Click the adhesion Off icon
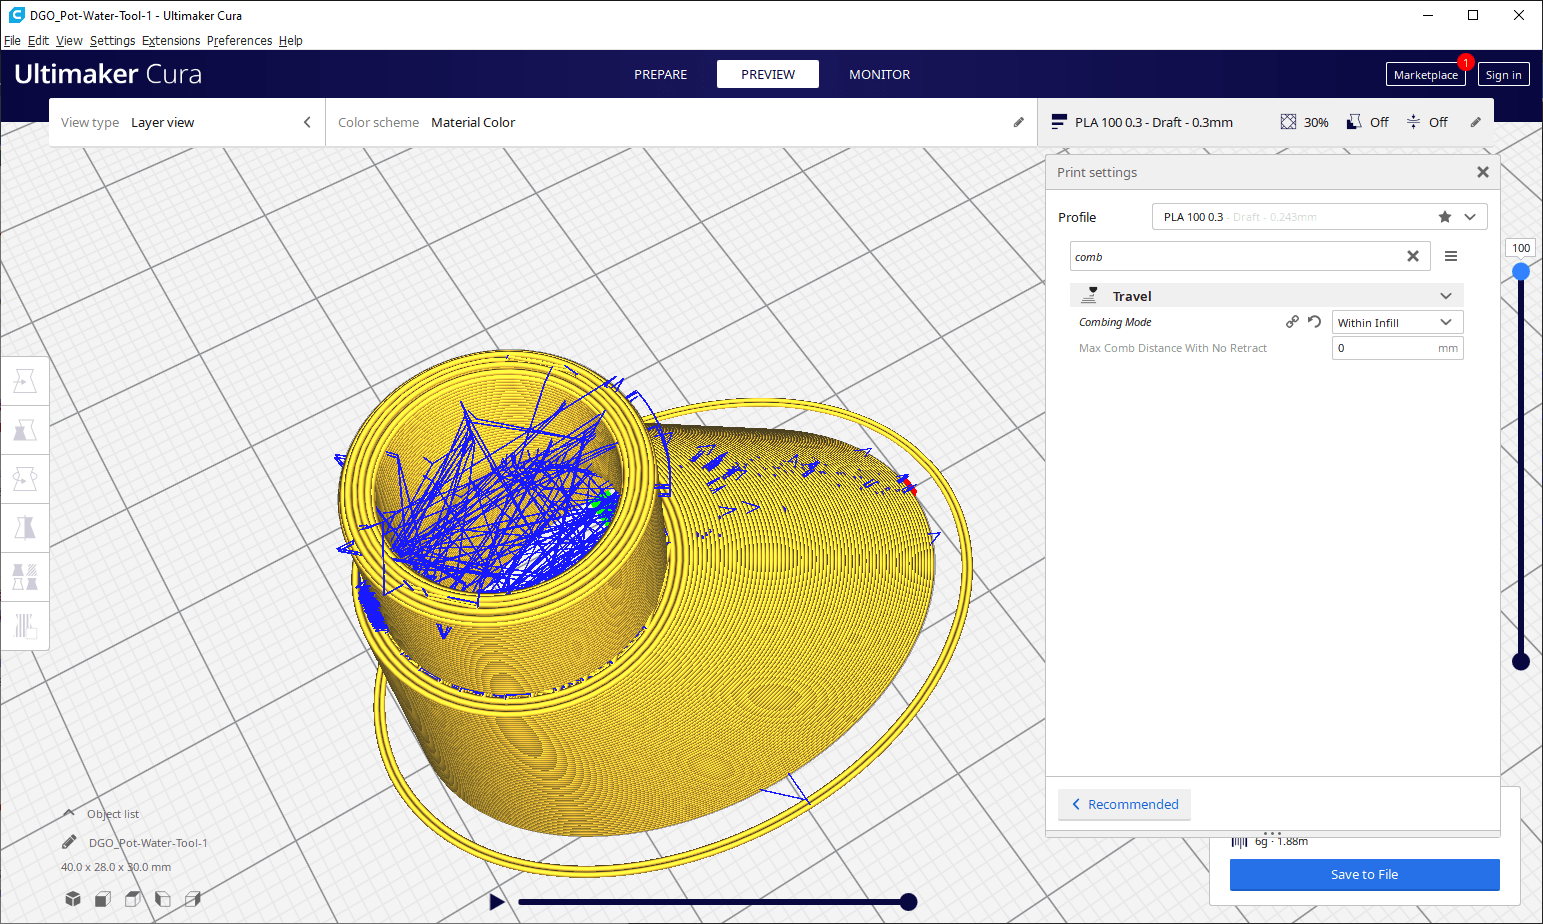This screenshot has width=1543, height=924. click(1413, 122)
